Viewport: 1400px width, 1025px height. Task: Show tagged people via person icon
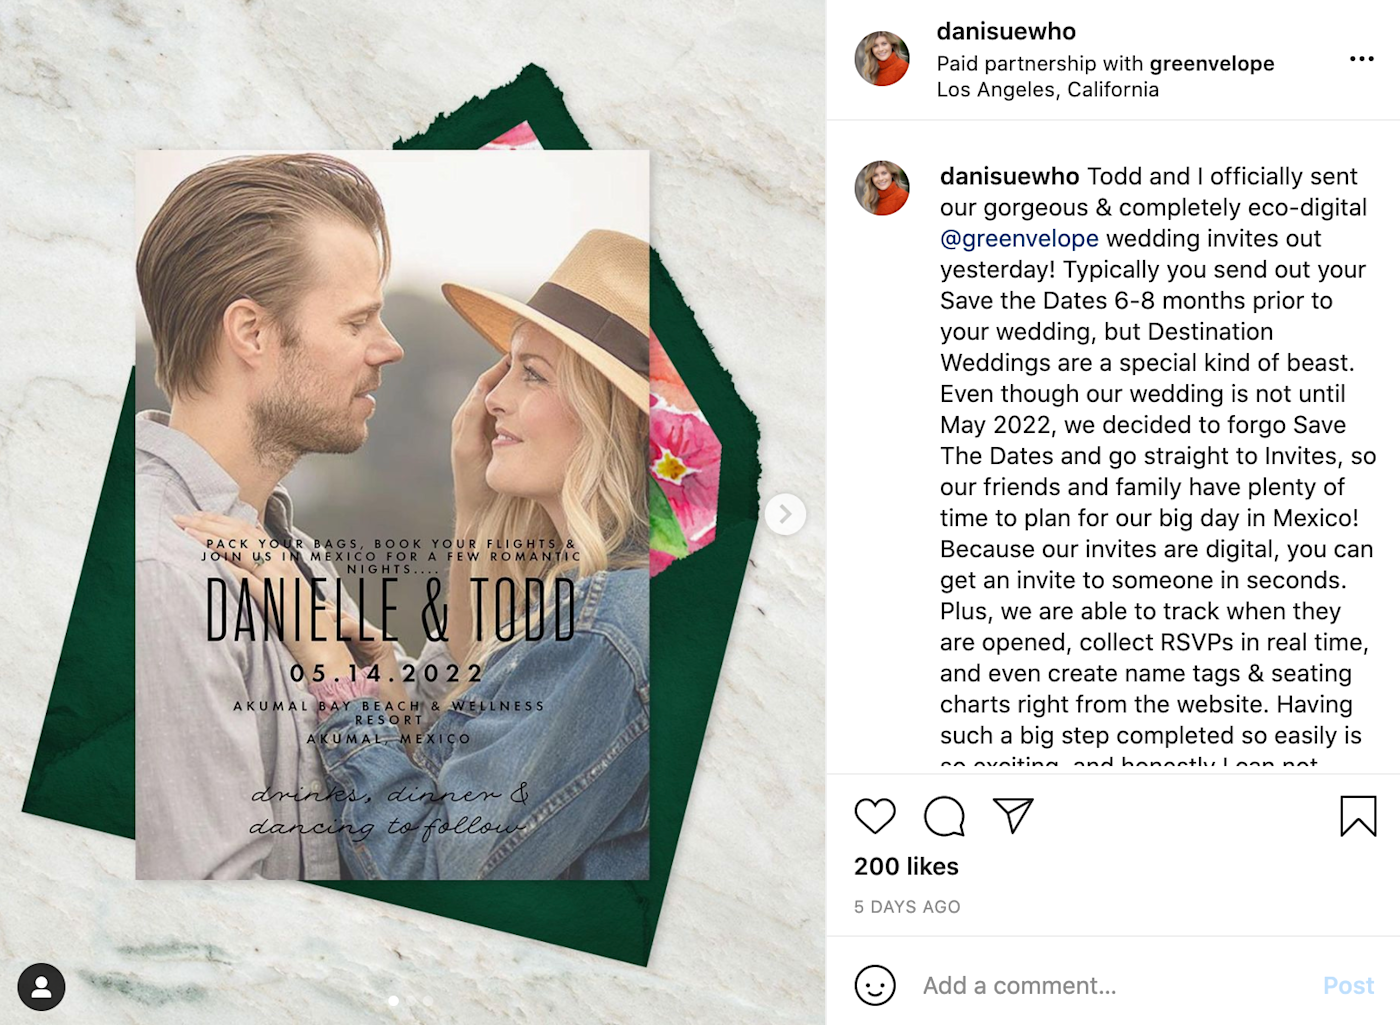pyautogui.click(x=41, y=987)
